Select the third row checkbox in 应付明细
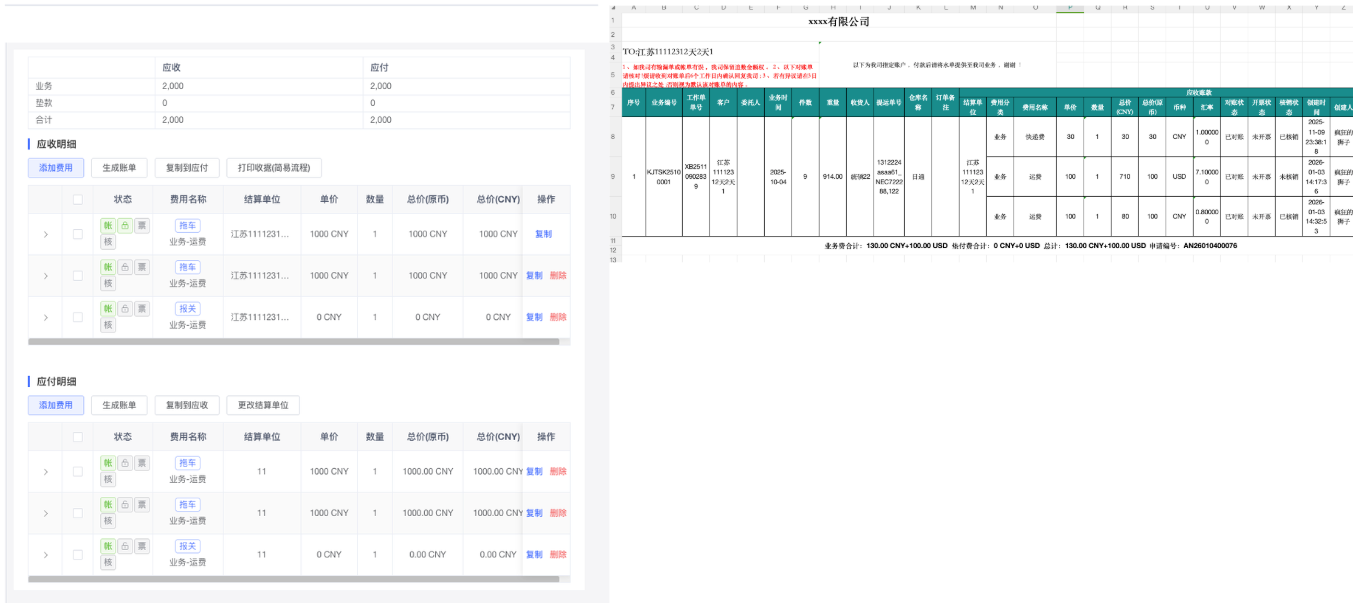 (x=78, y=554)
